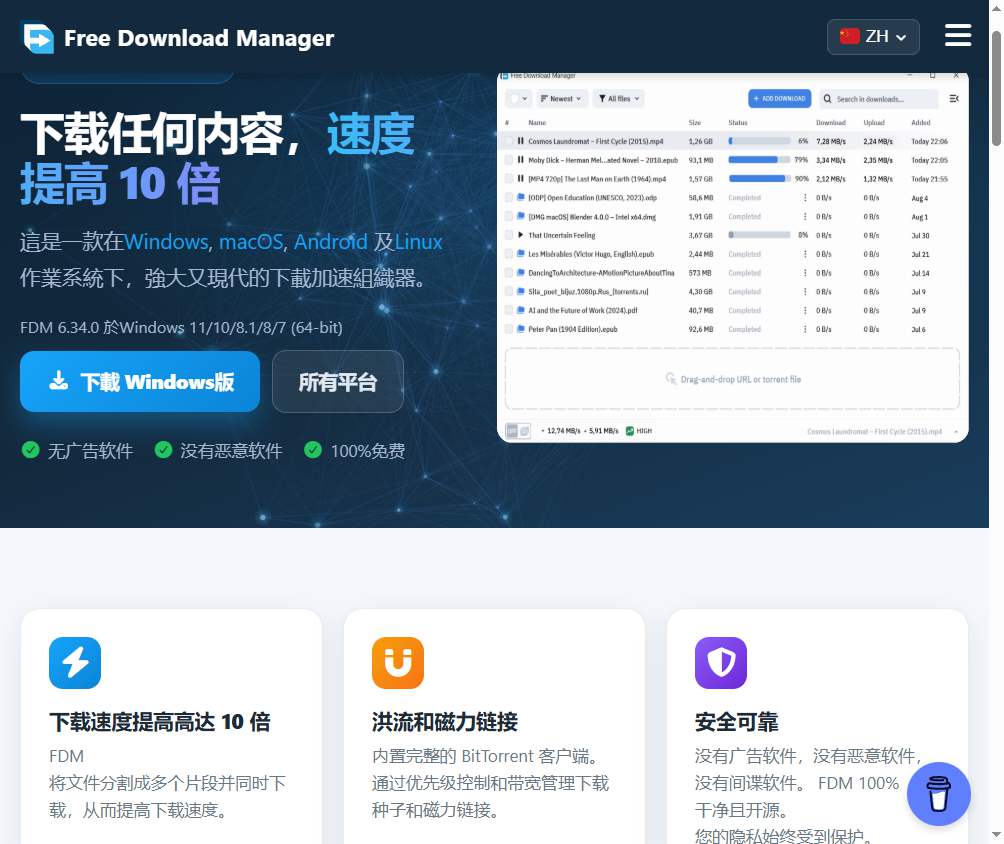1004x844 pixels.
Task: Open three-dot menu for Sita_poet row
Action: tap(805, 291)
